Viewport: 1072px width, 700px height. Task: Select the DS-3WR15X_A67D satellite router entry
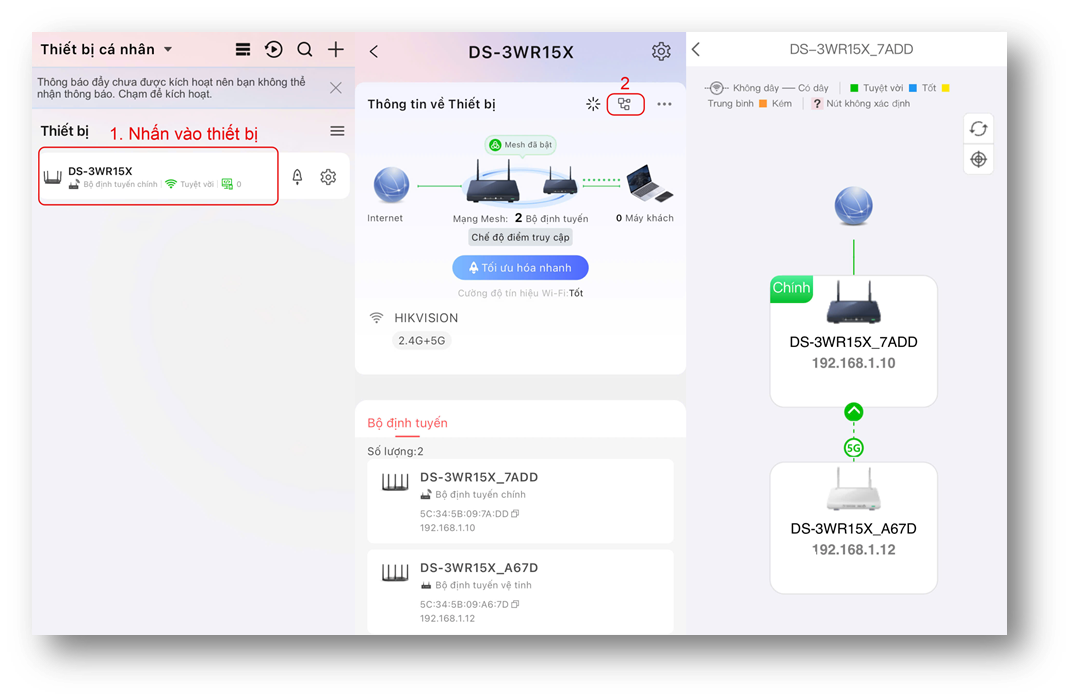point(520,591)
